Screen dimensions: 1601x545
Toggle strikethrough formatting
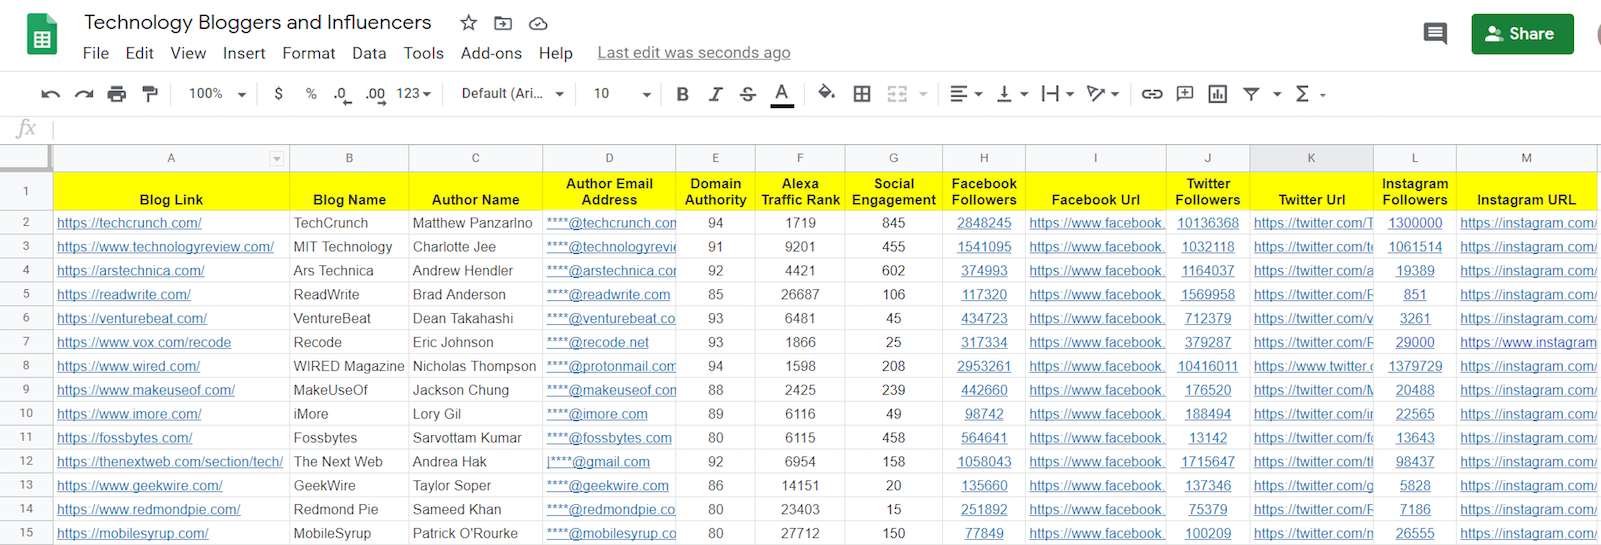click(748, 94)
